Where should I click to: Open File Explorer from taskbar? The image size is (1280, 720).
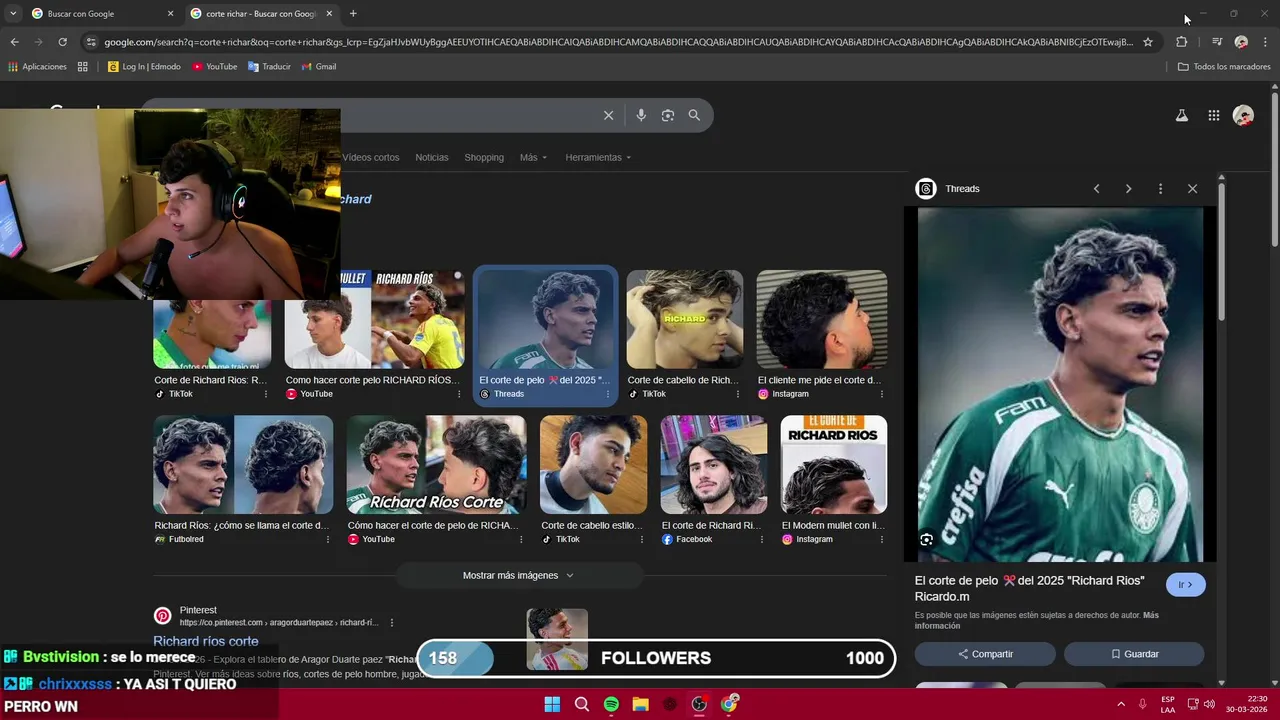(640, 704)
